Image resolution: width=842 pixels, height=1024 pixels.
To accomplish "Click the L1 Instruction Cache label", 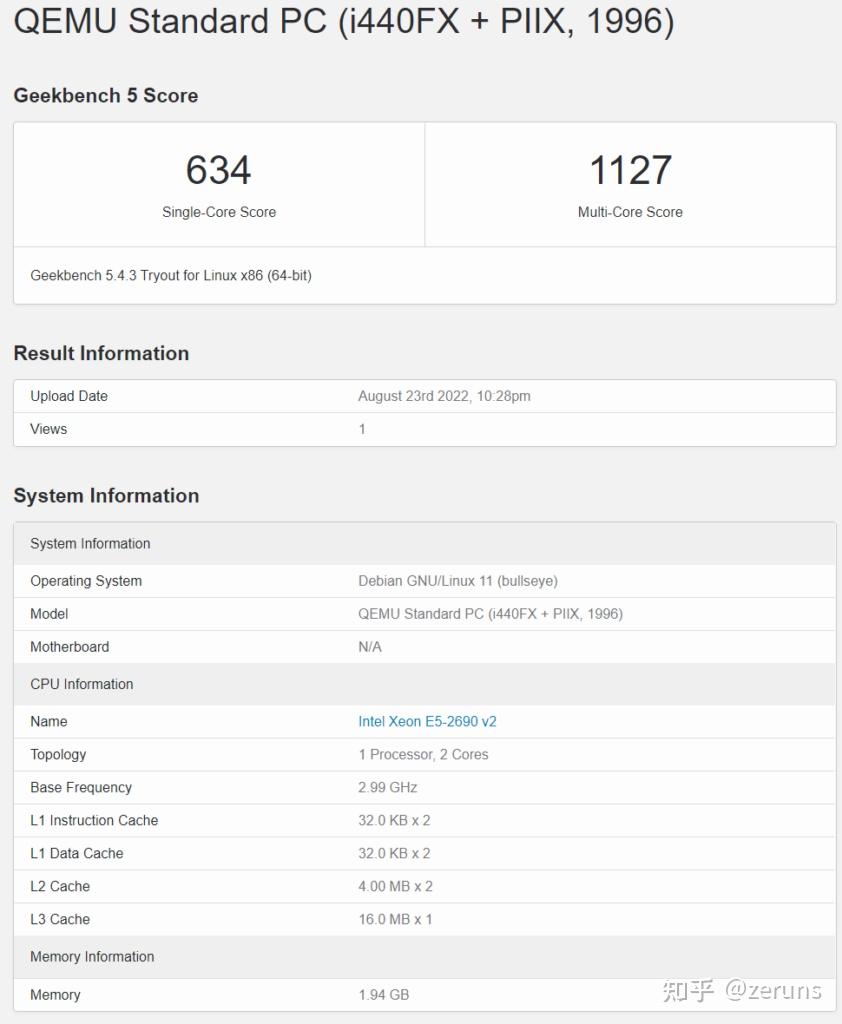I will click(x=94, y=820).
